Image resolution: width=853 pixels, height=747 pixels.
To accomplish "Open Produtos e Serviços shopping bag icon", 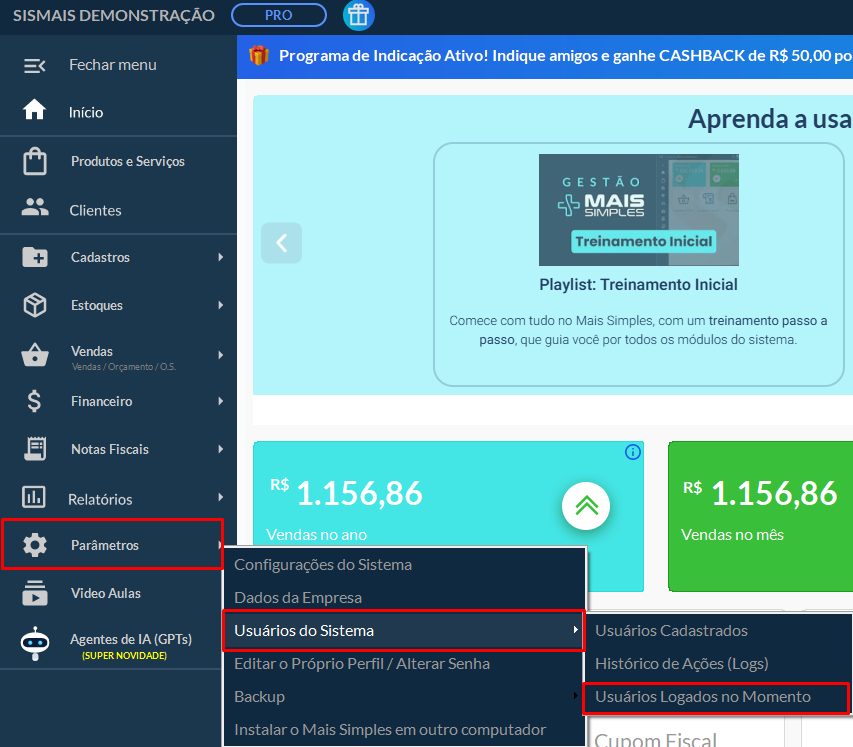I will click(x=35, y=162).
